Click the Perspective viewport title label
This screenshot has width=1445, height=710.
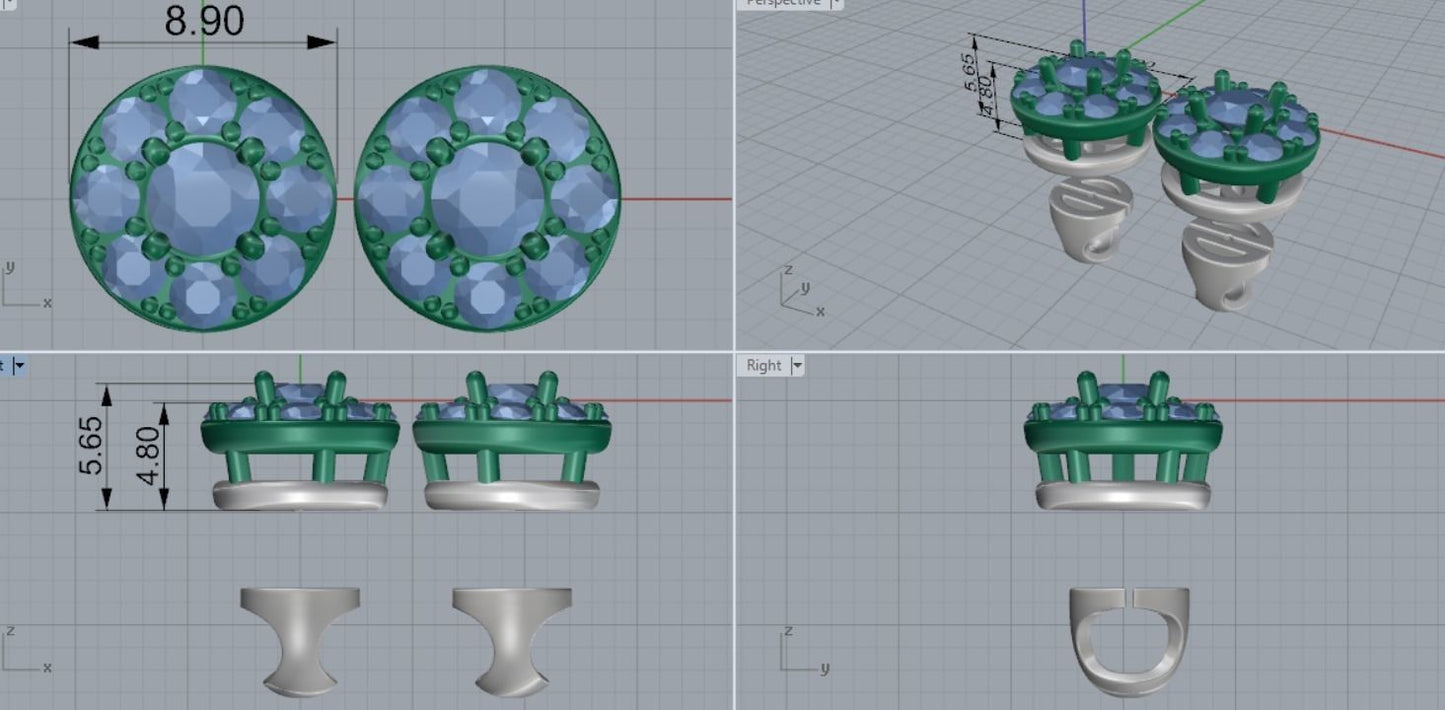[785, 3]
